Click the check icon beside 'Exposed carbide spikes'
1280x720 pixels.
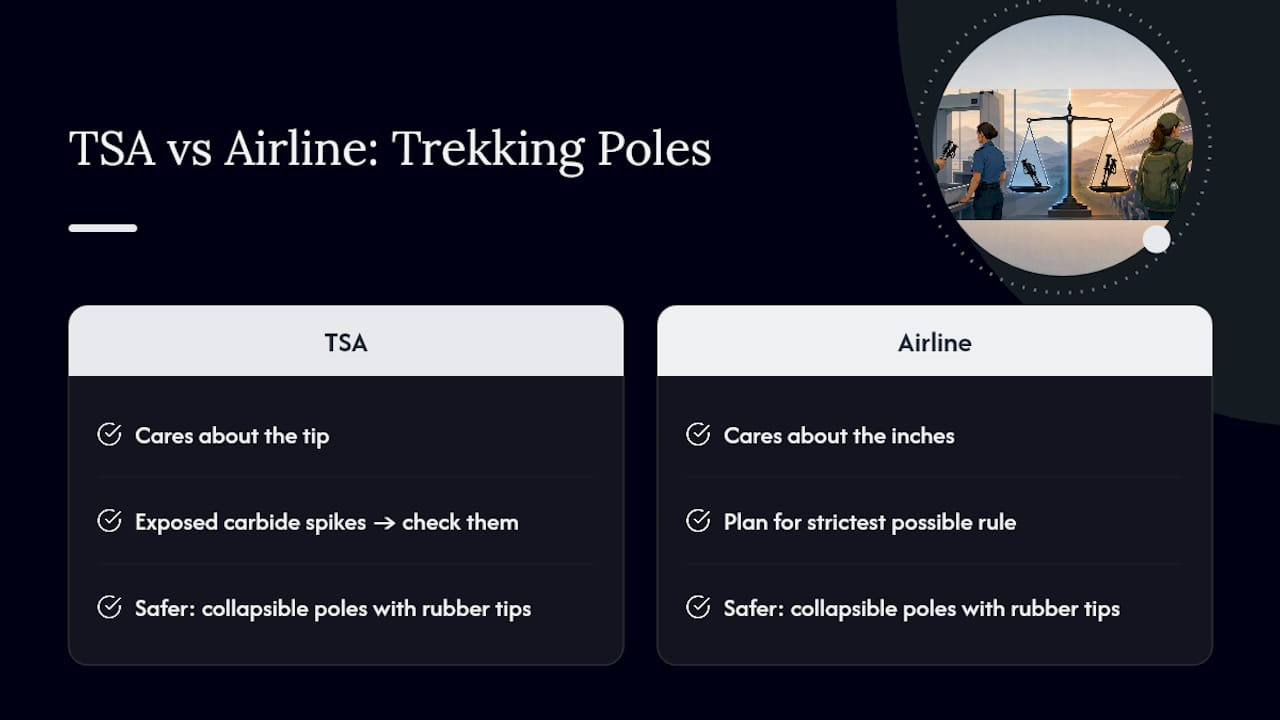coord(109,521)
